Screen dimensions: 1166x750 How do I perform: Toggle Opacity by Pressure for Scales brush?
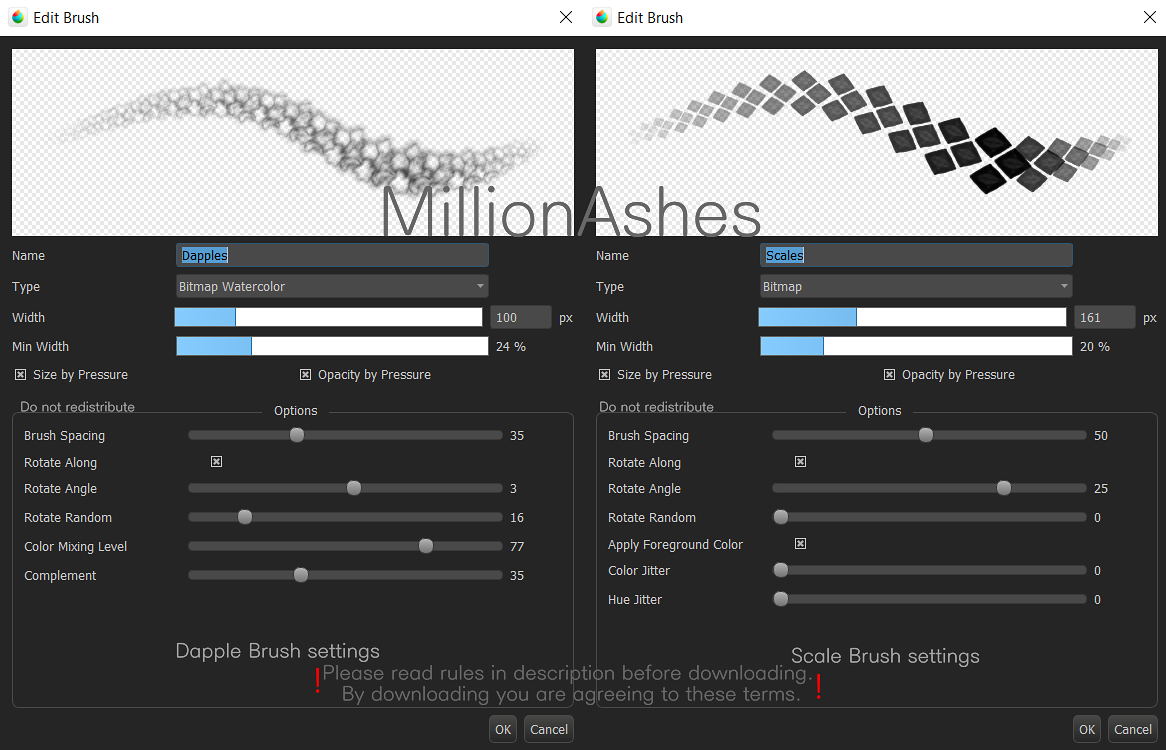point(889,375)
